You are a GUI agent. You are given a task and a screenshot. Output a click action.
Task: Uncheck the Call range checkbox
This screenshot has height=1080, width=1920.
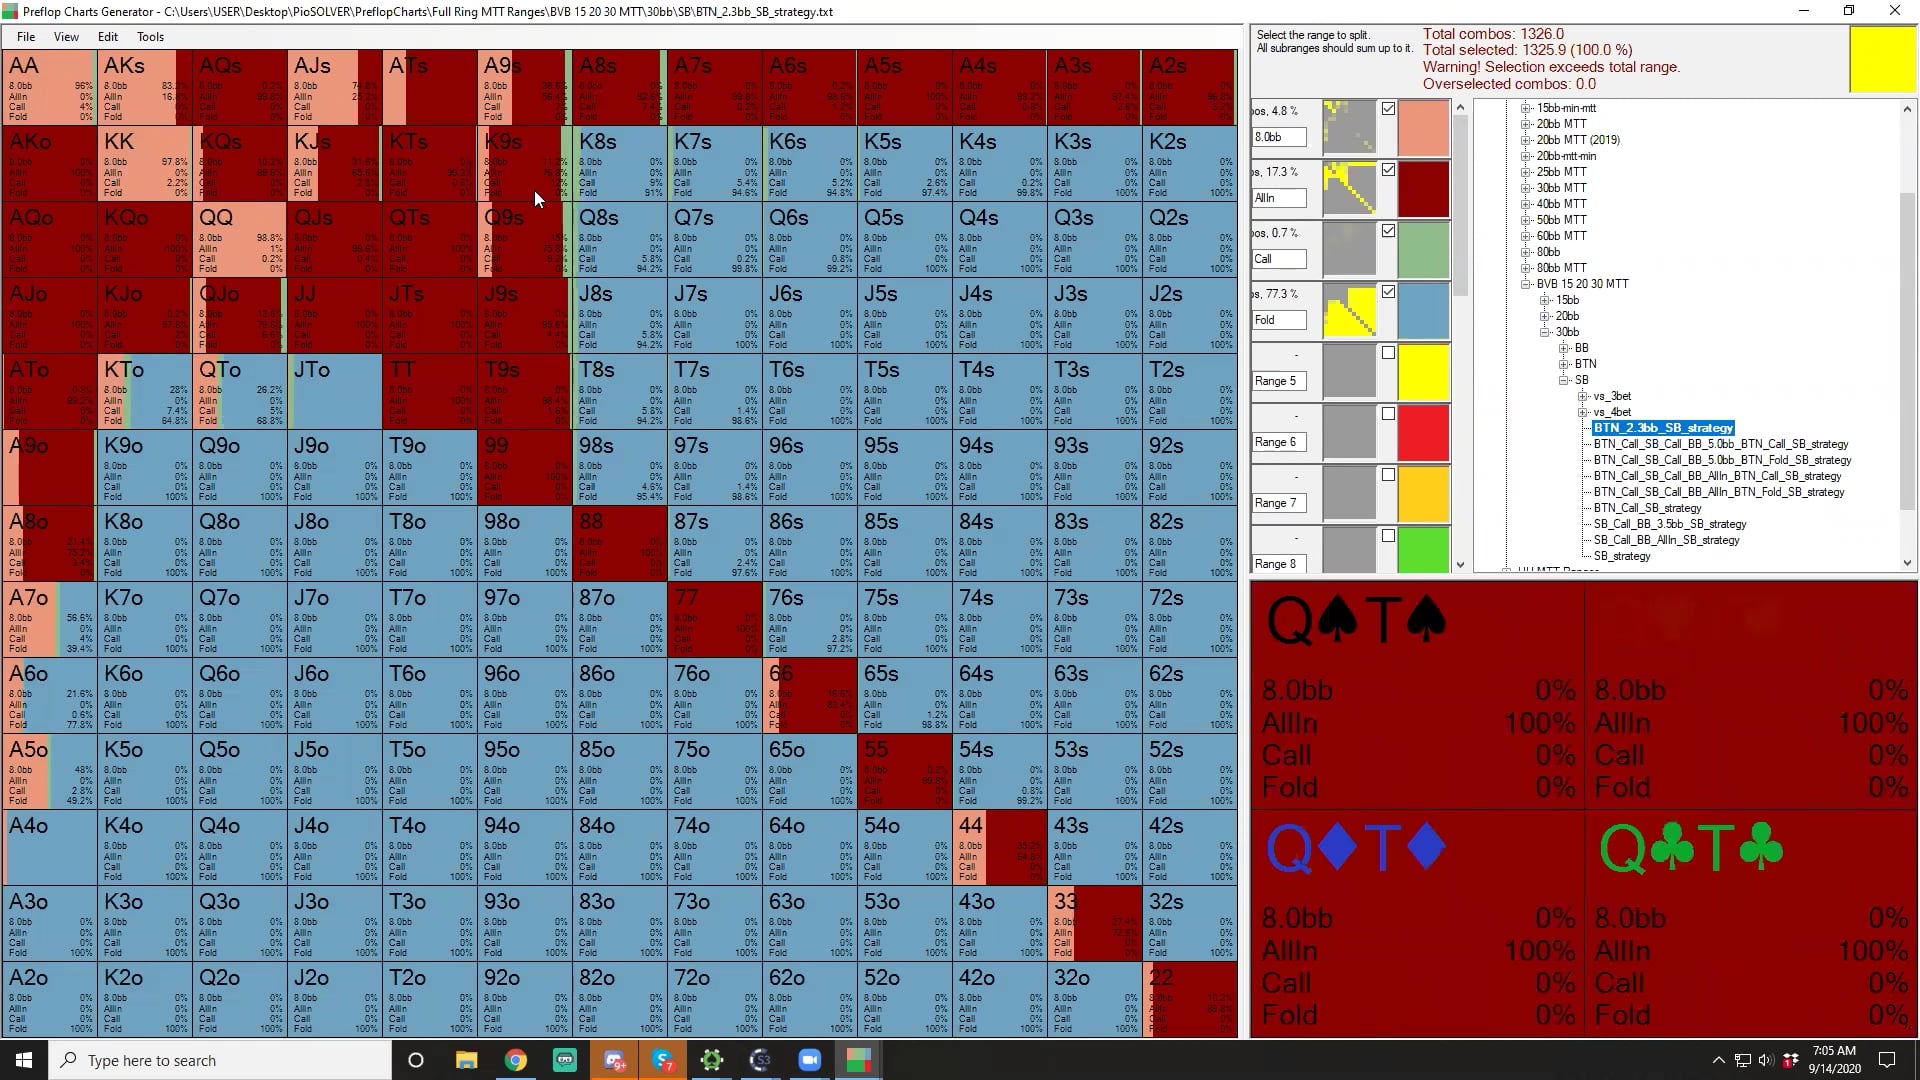click(x=1388, y=231)
